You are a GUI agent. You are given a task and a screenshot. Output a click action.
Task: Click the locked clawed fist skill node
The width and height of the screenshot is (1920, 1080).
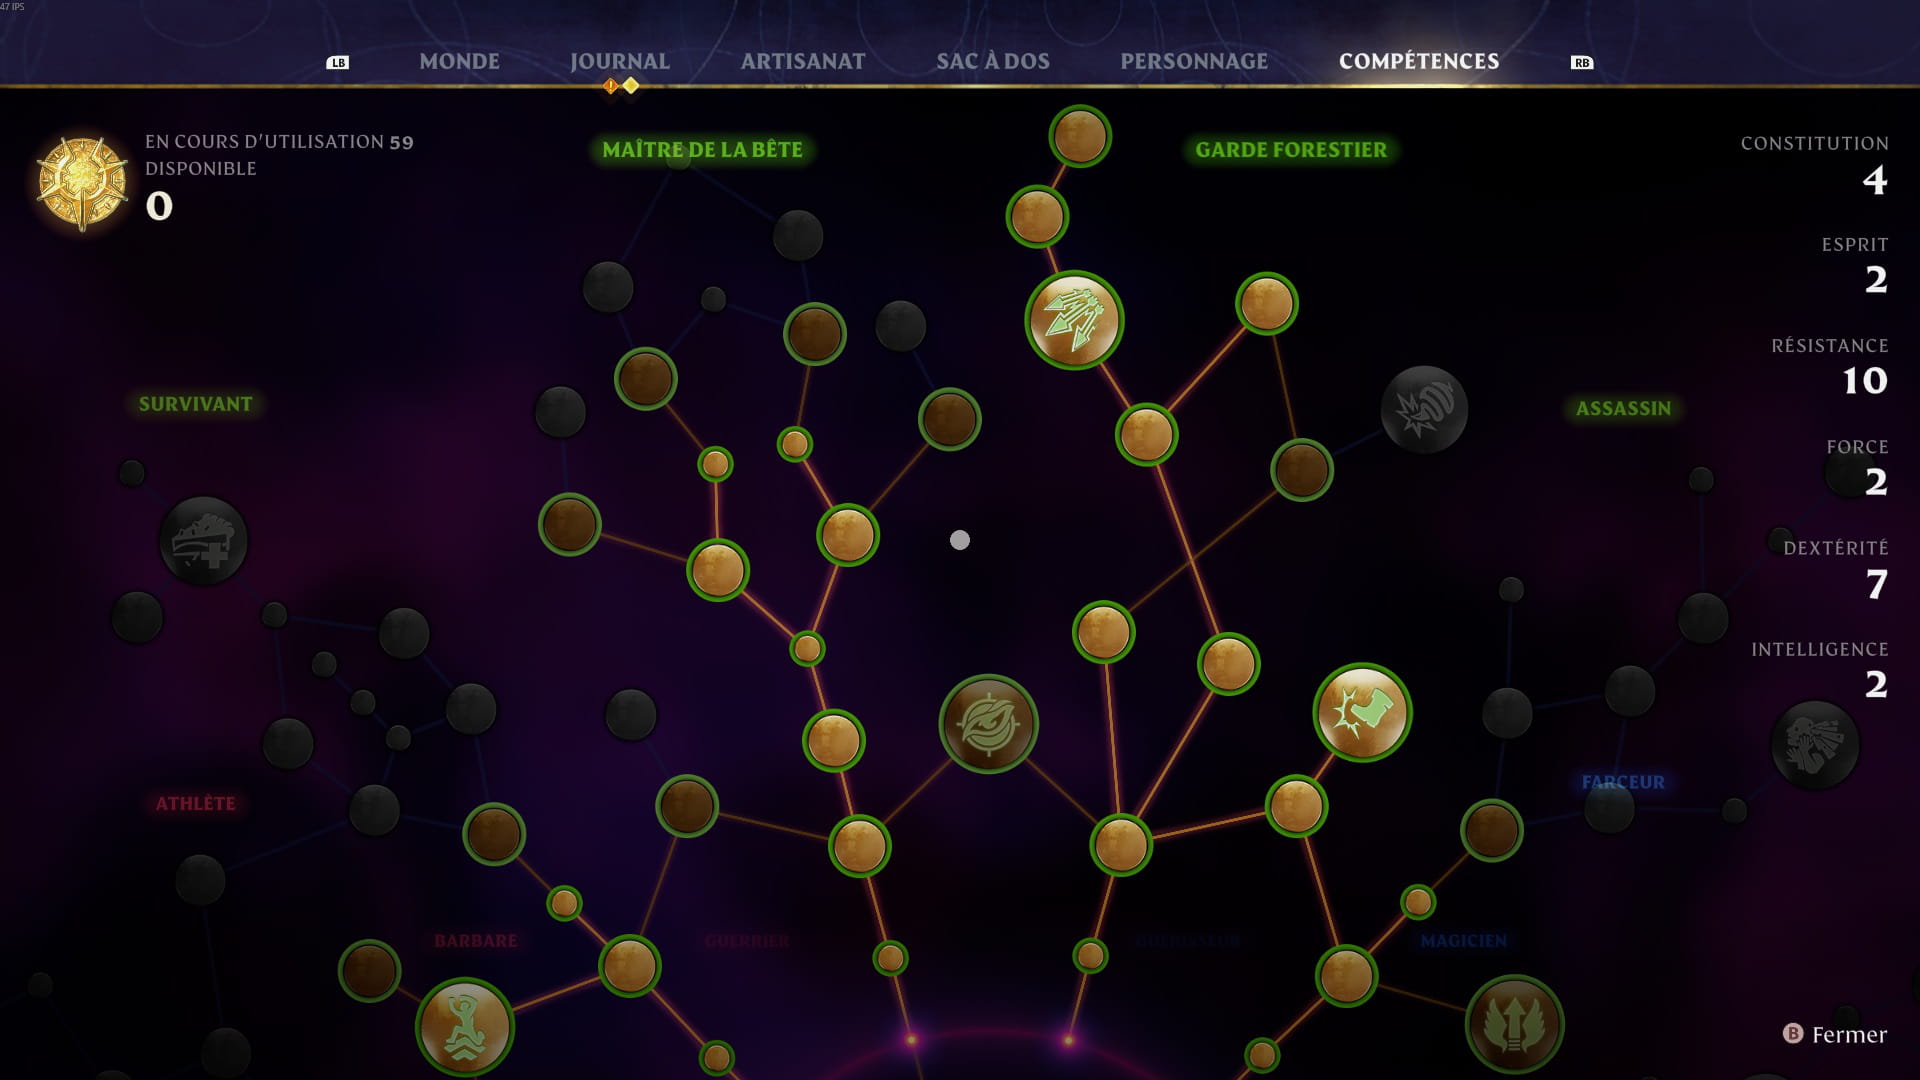[1423, 409]
